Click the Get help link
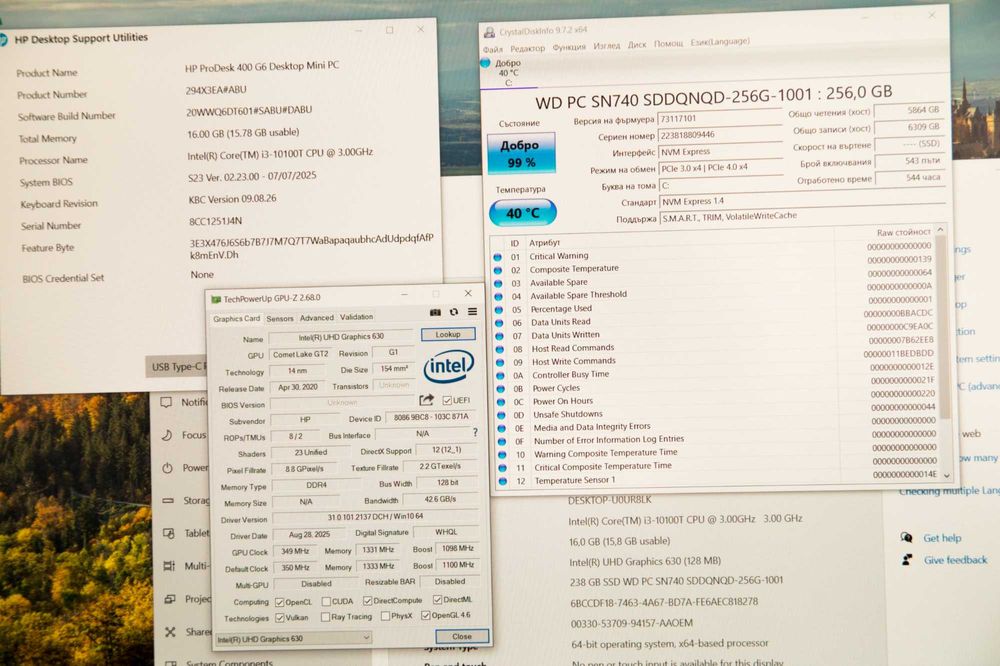Screen dimensions: 1000x666 pos(942,538)
